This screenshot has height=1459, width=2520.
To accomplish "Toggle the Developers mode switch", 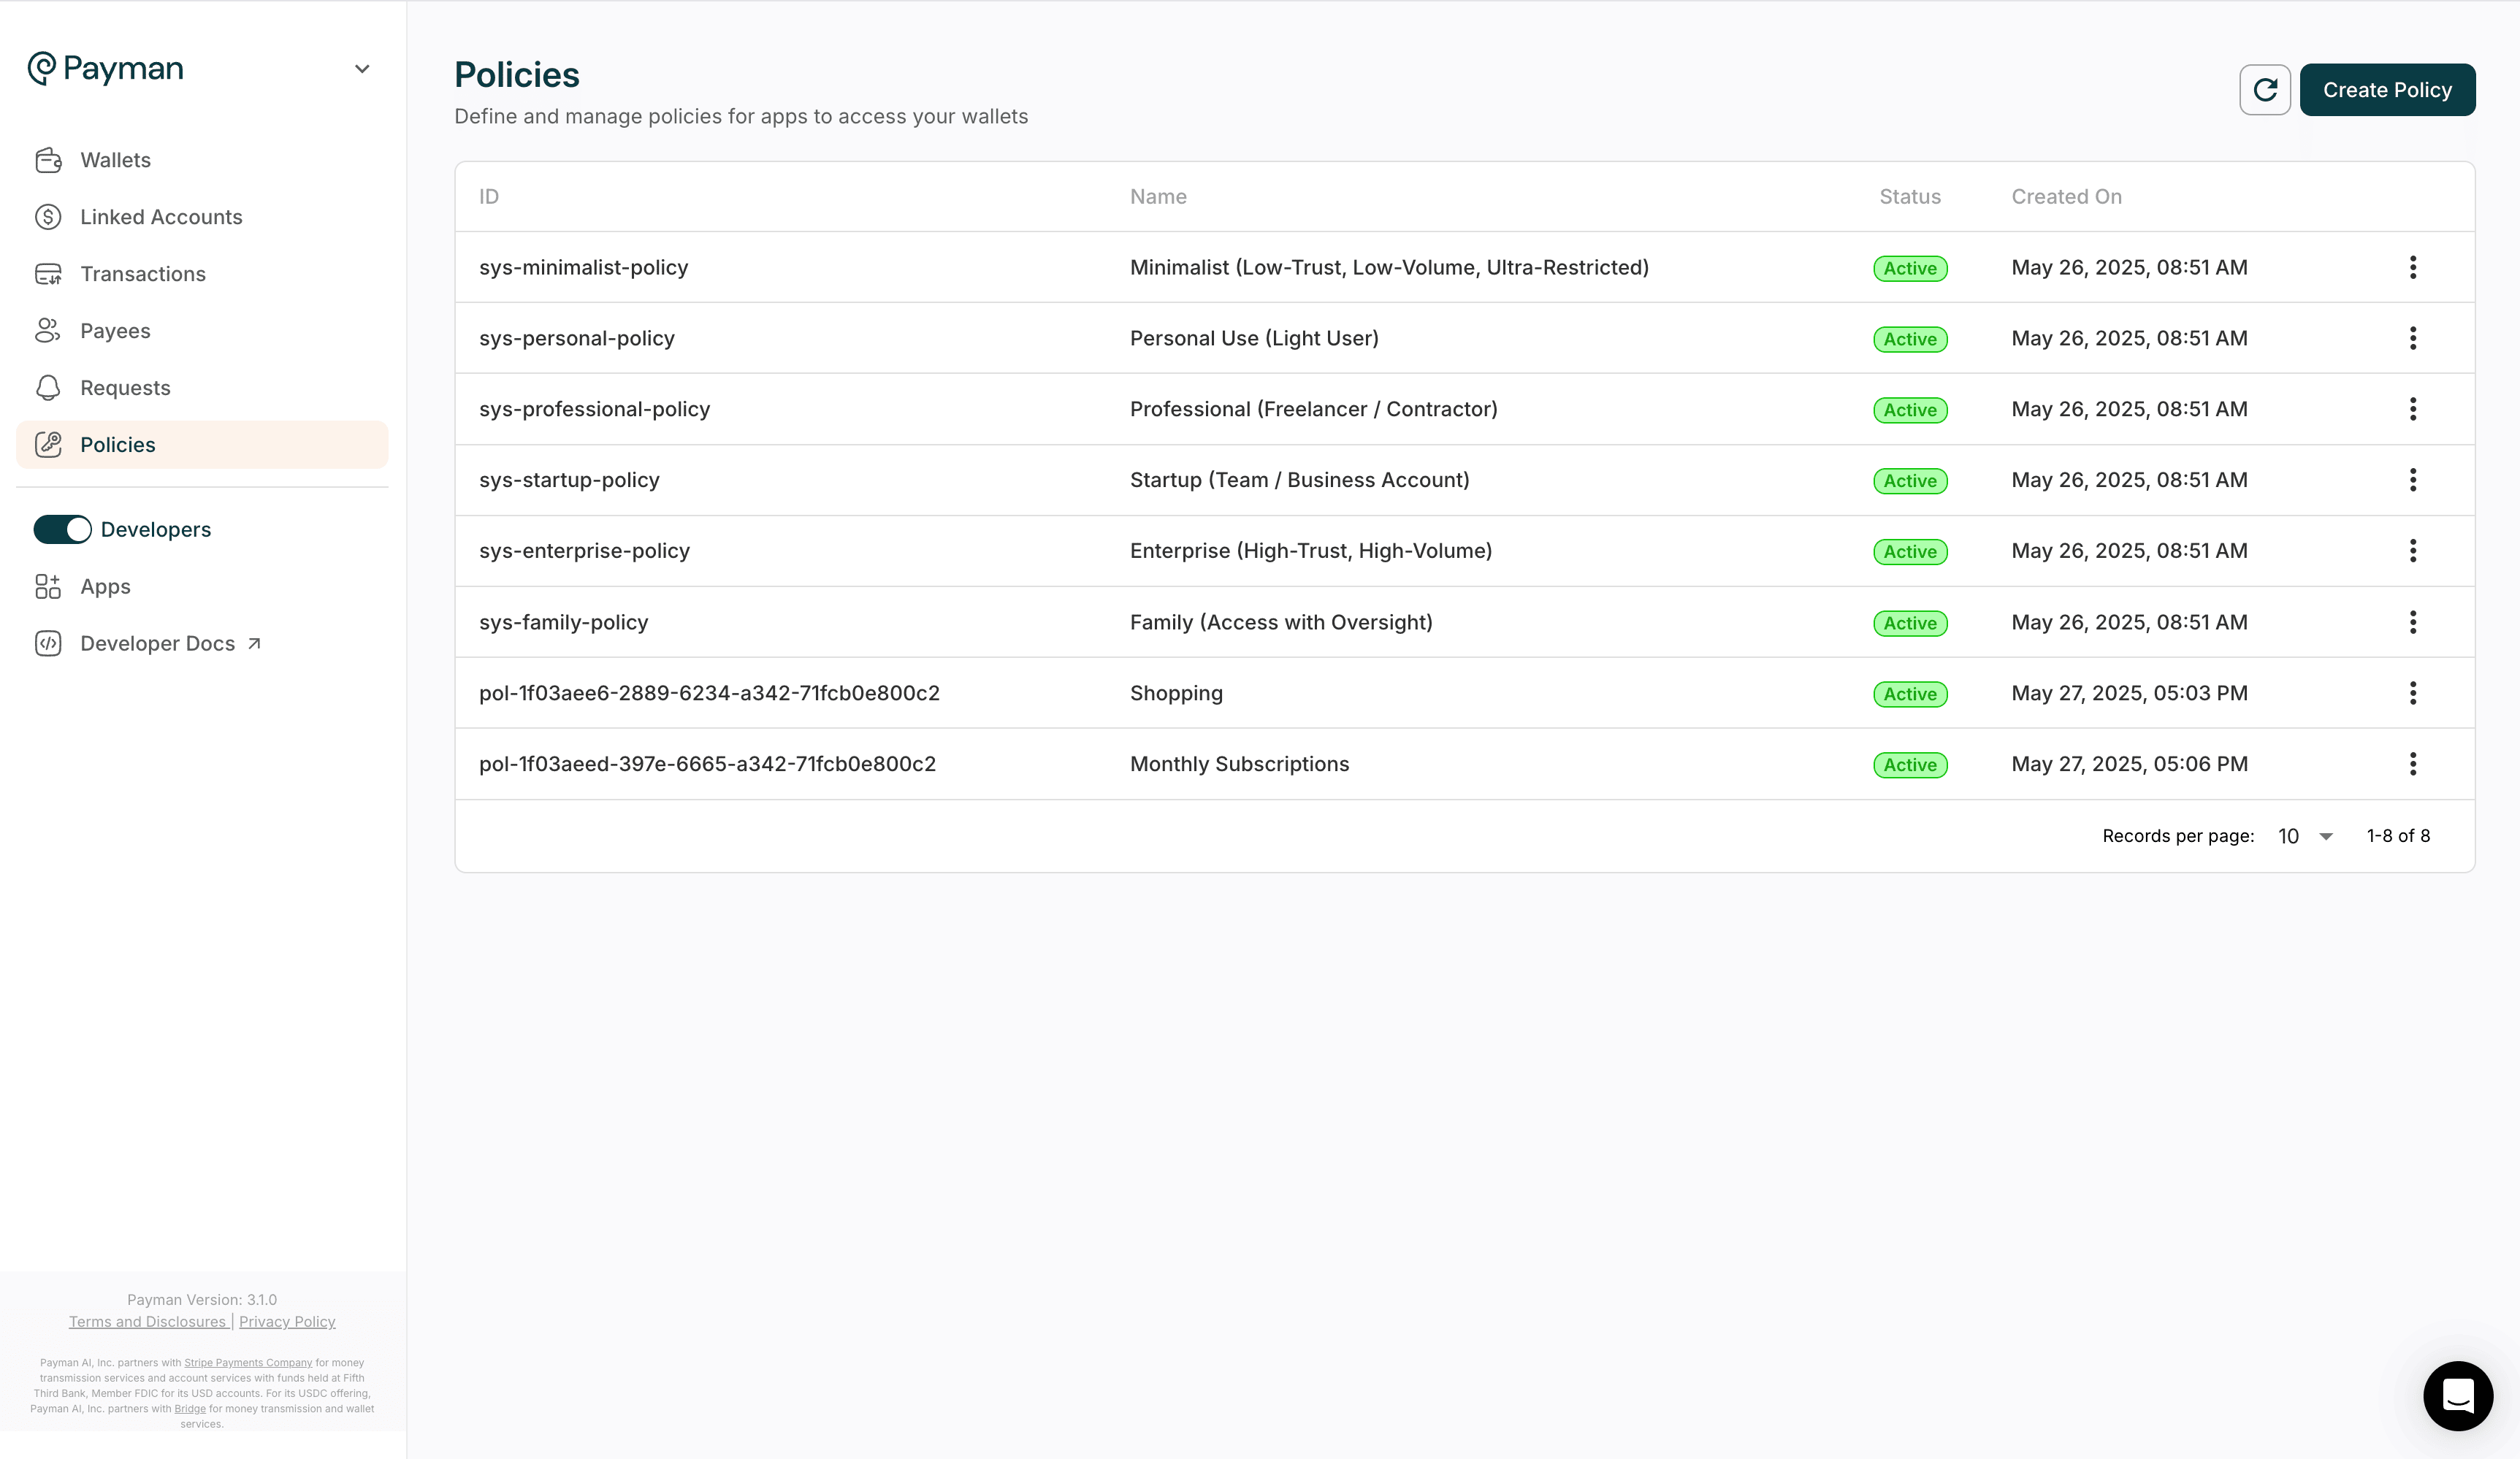I will tap(62, 530).
